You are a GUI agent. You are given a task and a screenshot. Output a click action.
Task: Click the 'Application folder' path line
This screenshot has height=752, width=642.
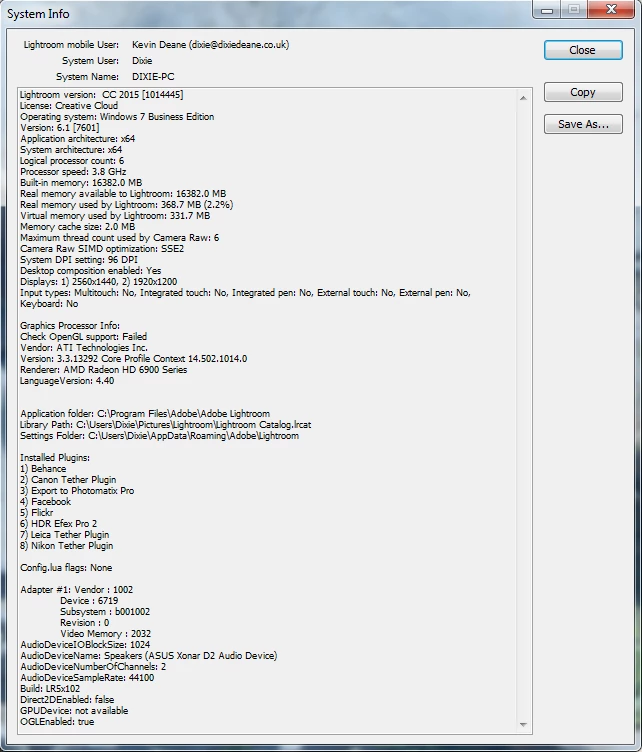click(145, 414)
